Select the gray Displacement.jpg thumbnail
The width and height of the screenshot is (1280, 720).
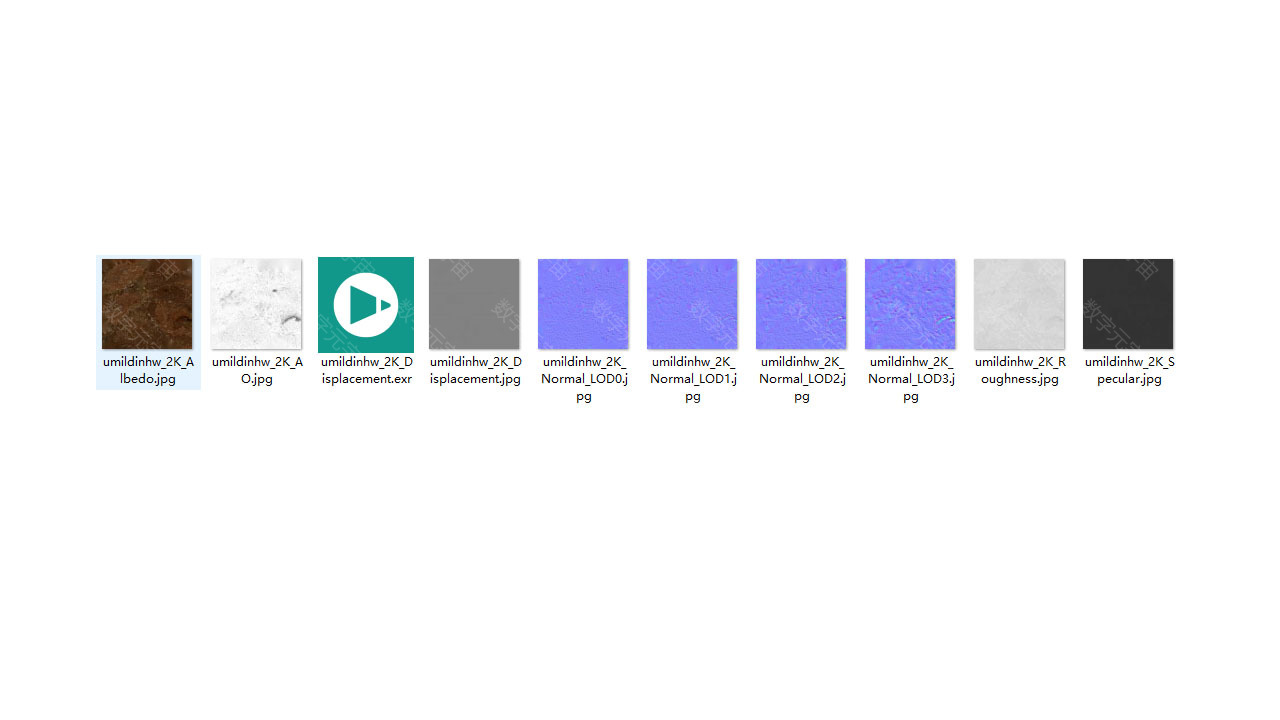tap(474, 304)
